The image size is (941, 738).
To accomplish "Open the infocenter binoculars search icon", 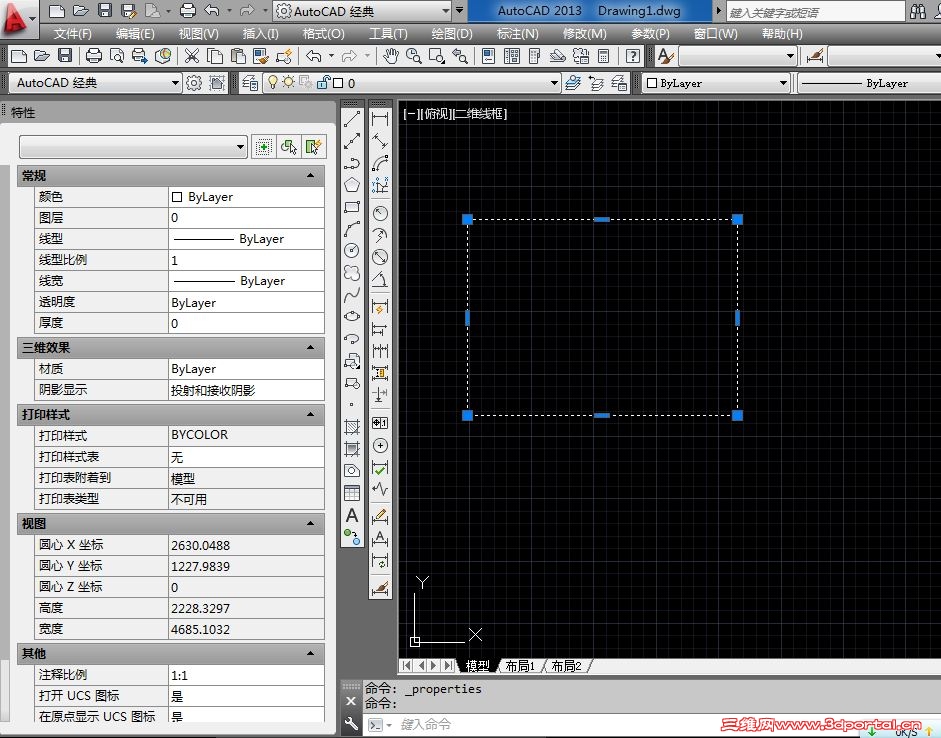I will 918,11.
